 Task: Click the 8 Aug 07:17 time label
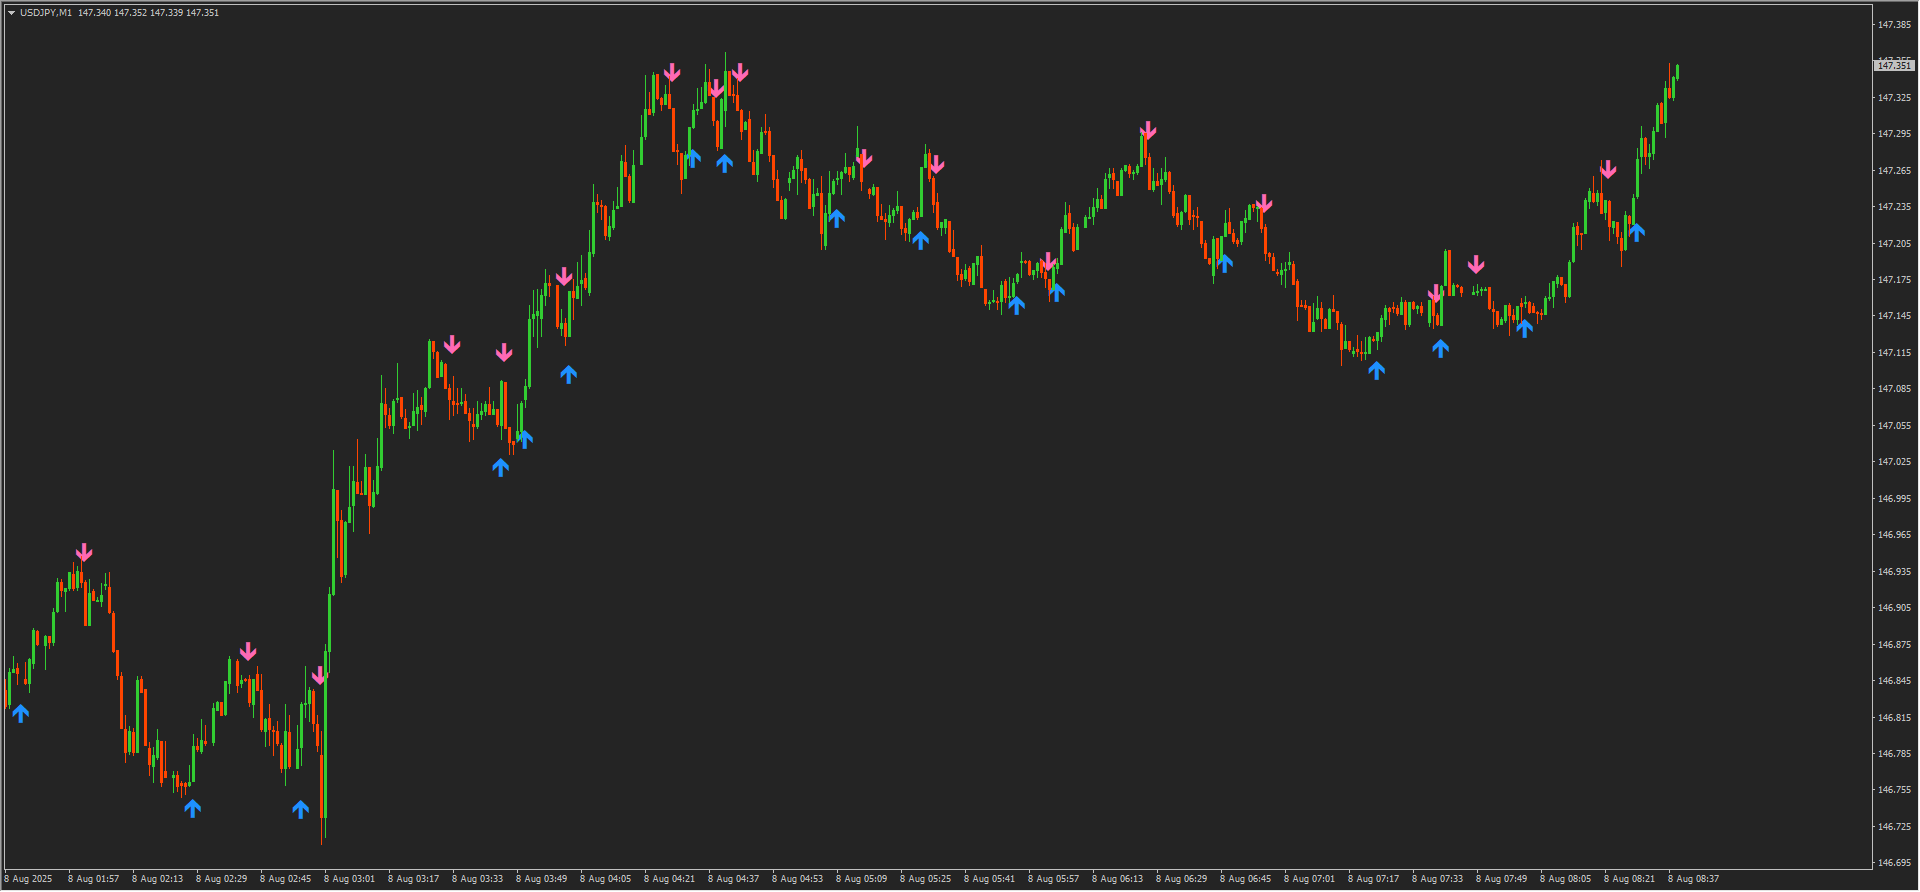pos(1373,880)
